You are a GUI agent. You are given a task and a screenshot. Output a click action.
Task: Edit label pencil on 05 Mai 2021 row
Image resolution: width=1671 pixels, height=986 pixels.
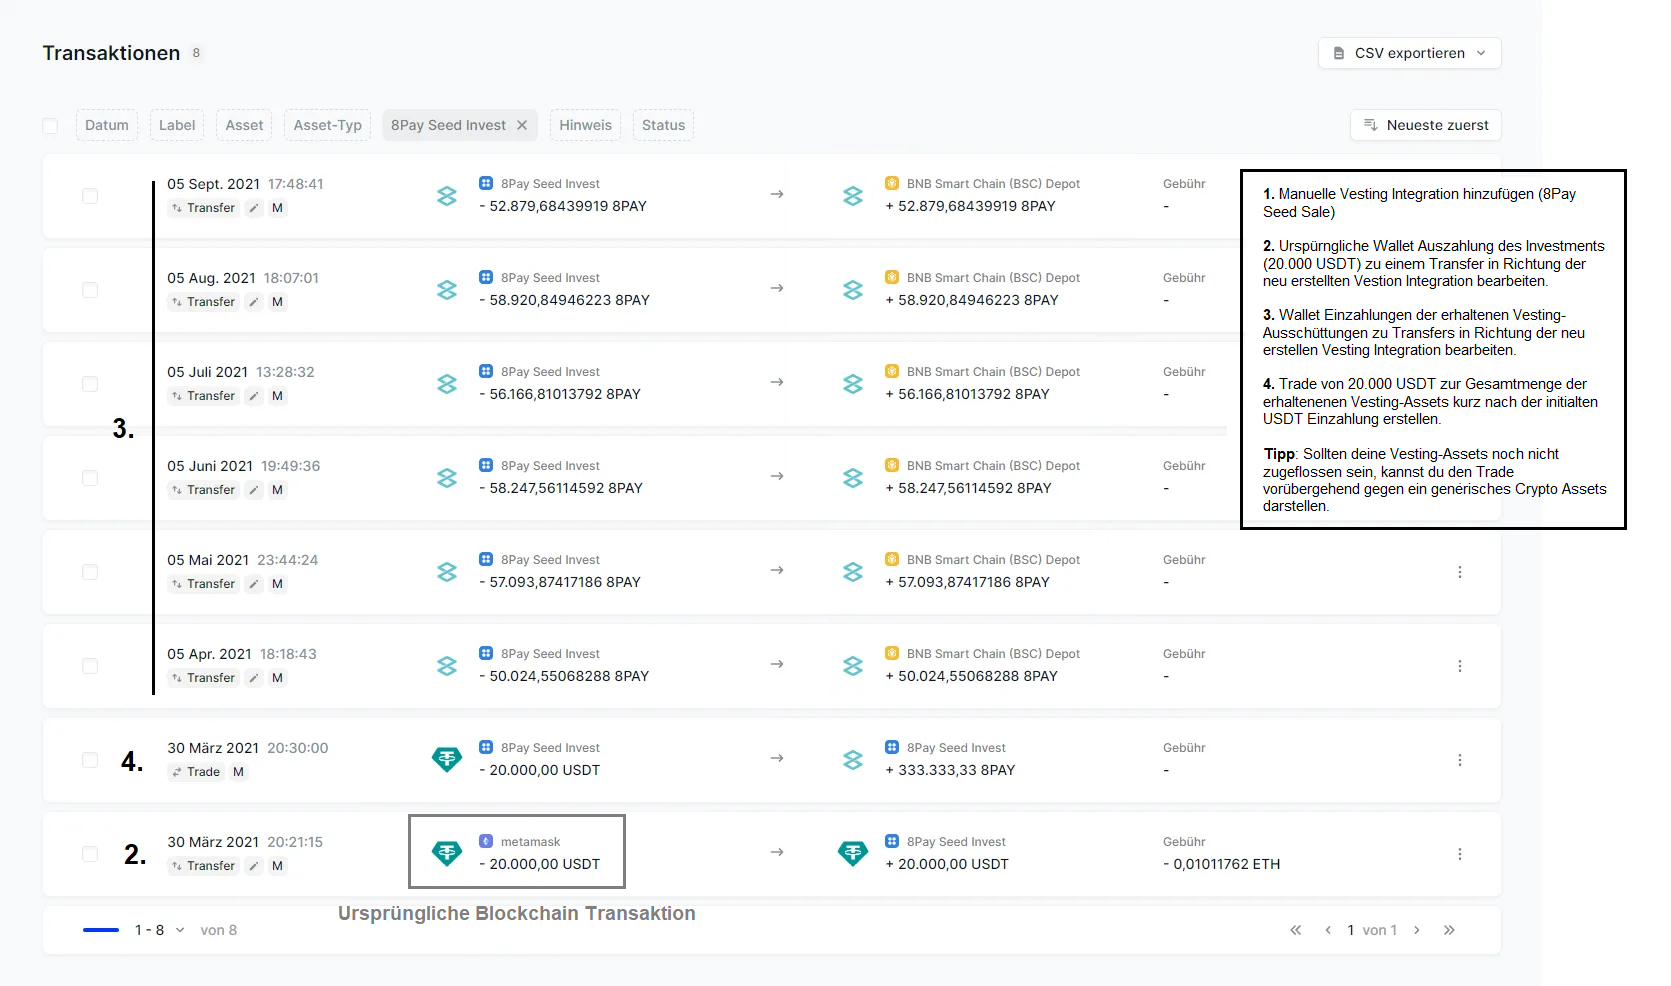tap(254, 584)
